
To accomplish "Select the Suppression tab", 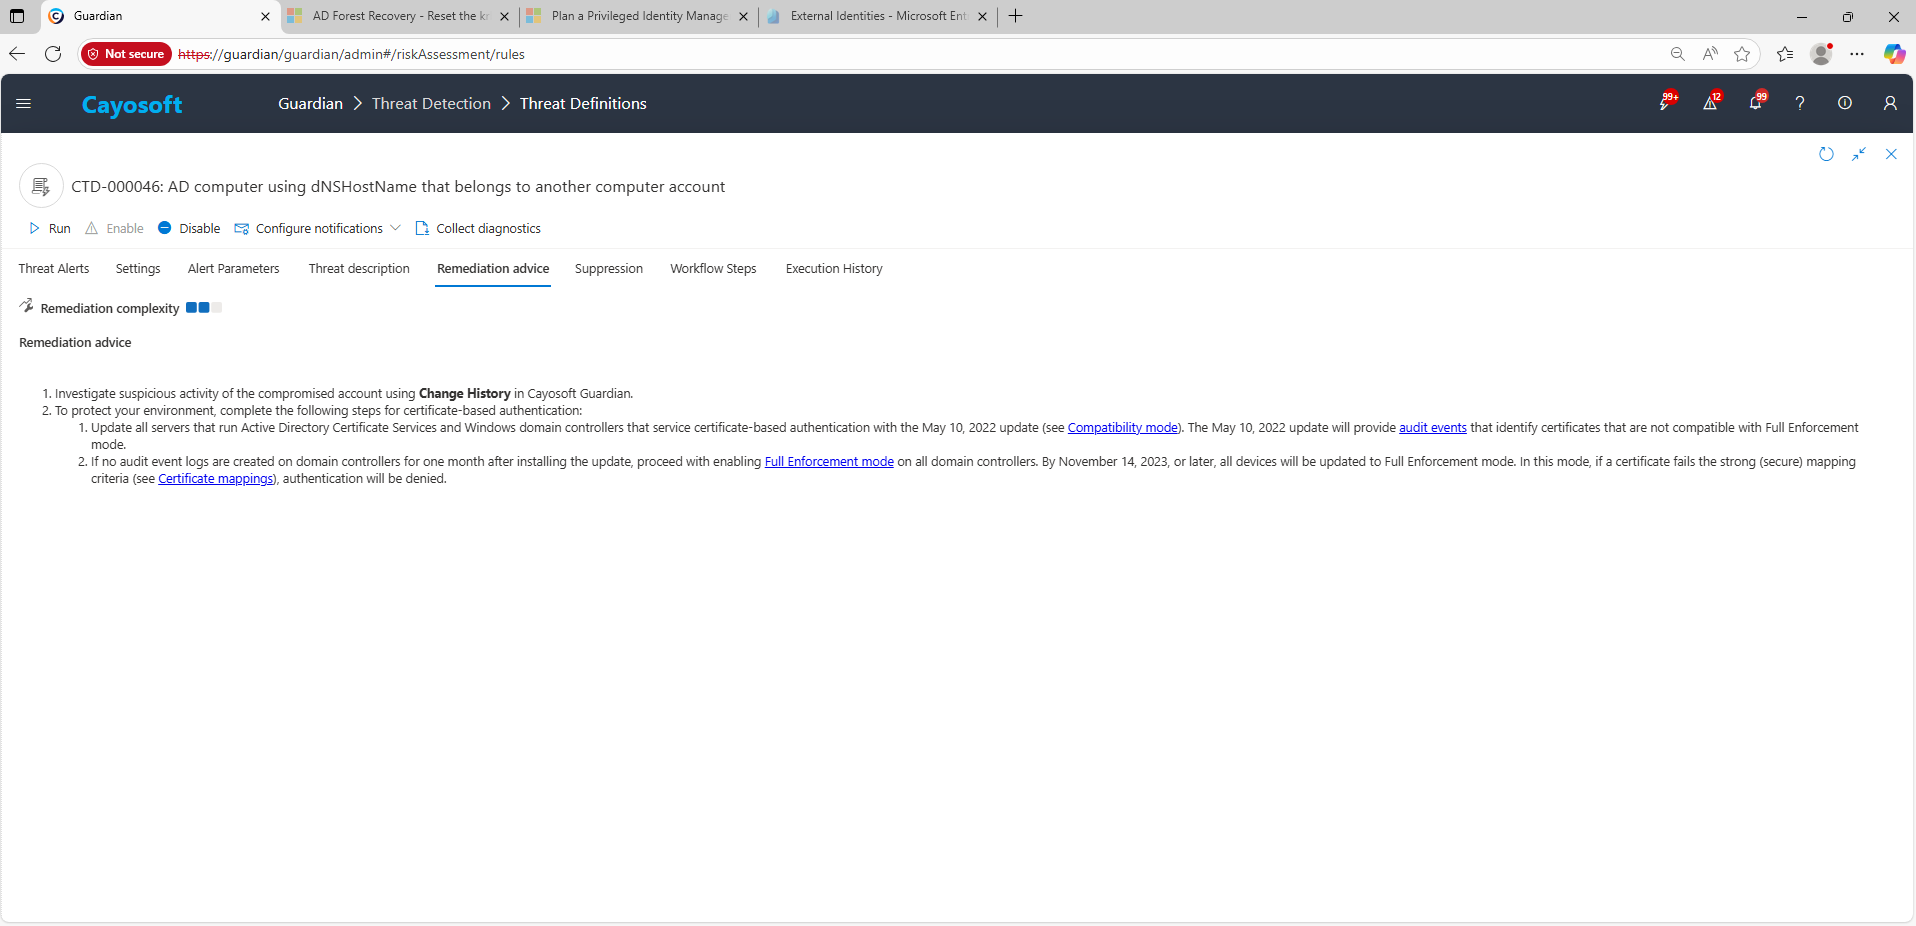I will point(608,269).
